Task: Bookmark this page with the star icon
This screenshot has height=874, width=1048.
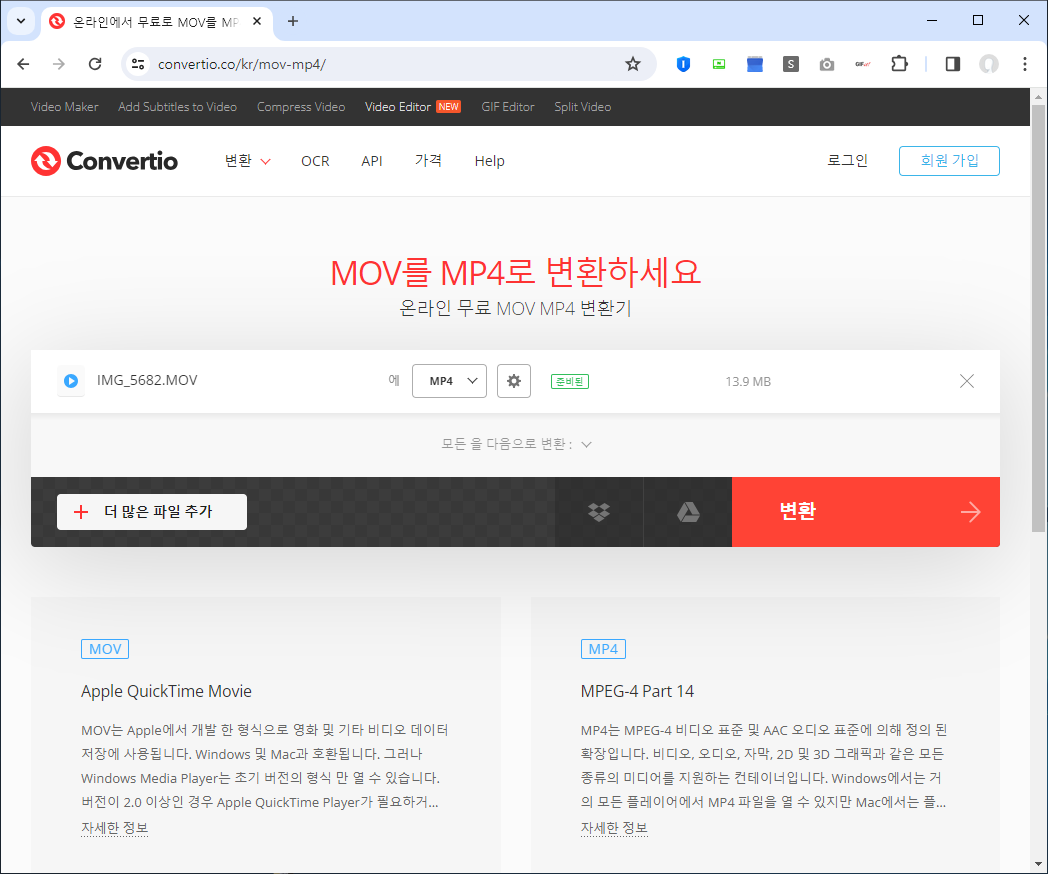Action: pyautogui.click(x=632, y=63)
